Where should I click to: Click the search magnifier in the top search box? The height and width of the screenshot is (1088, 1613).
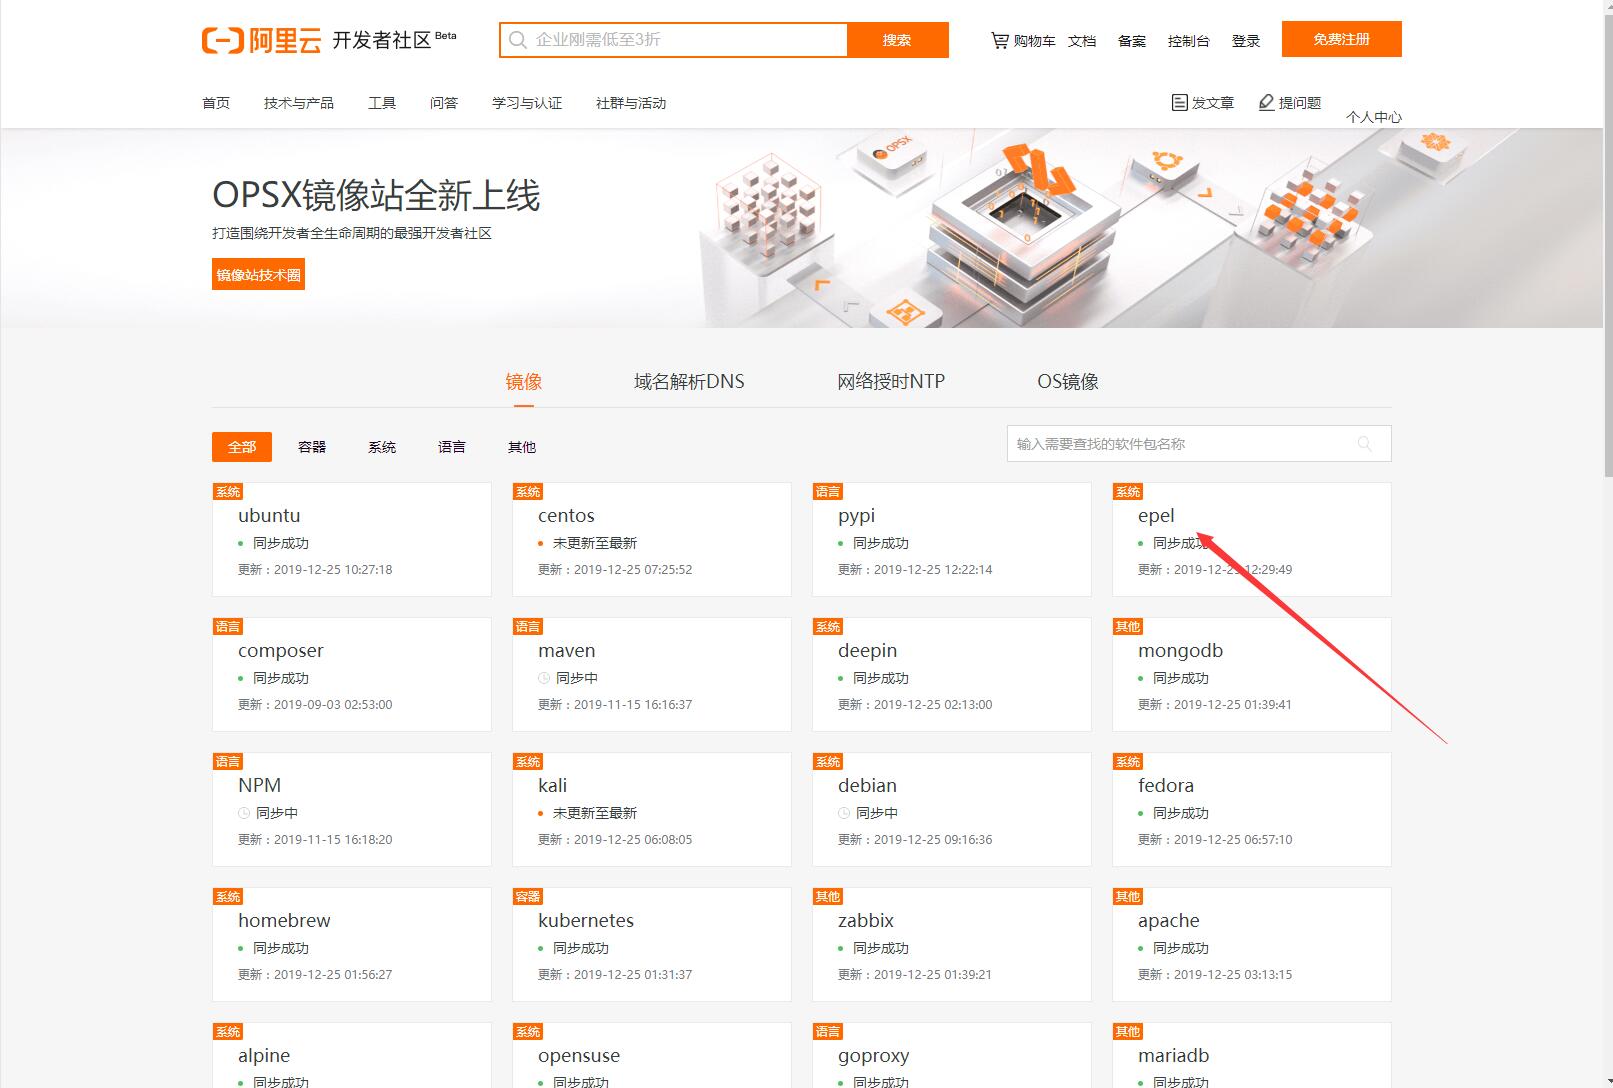coord(517,40)
